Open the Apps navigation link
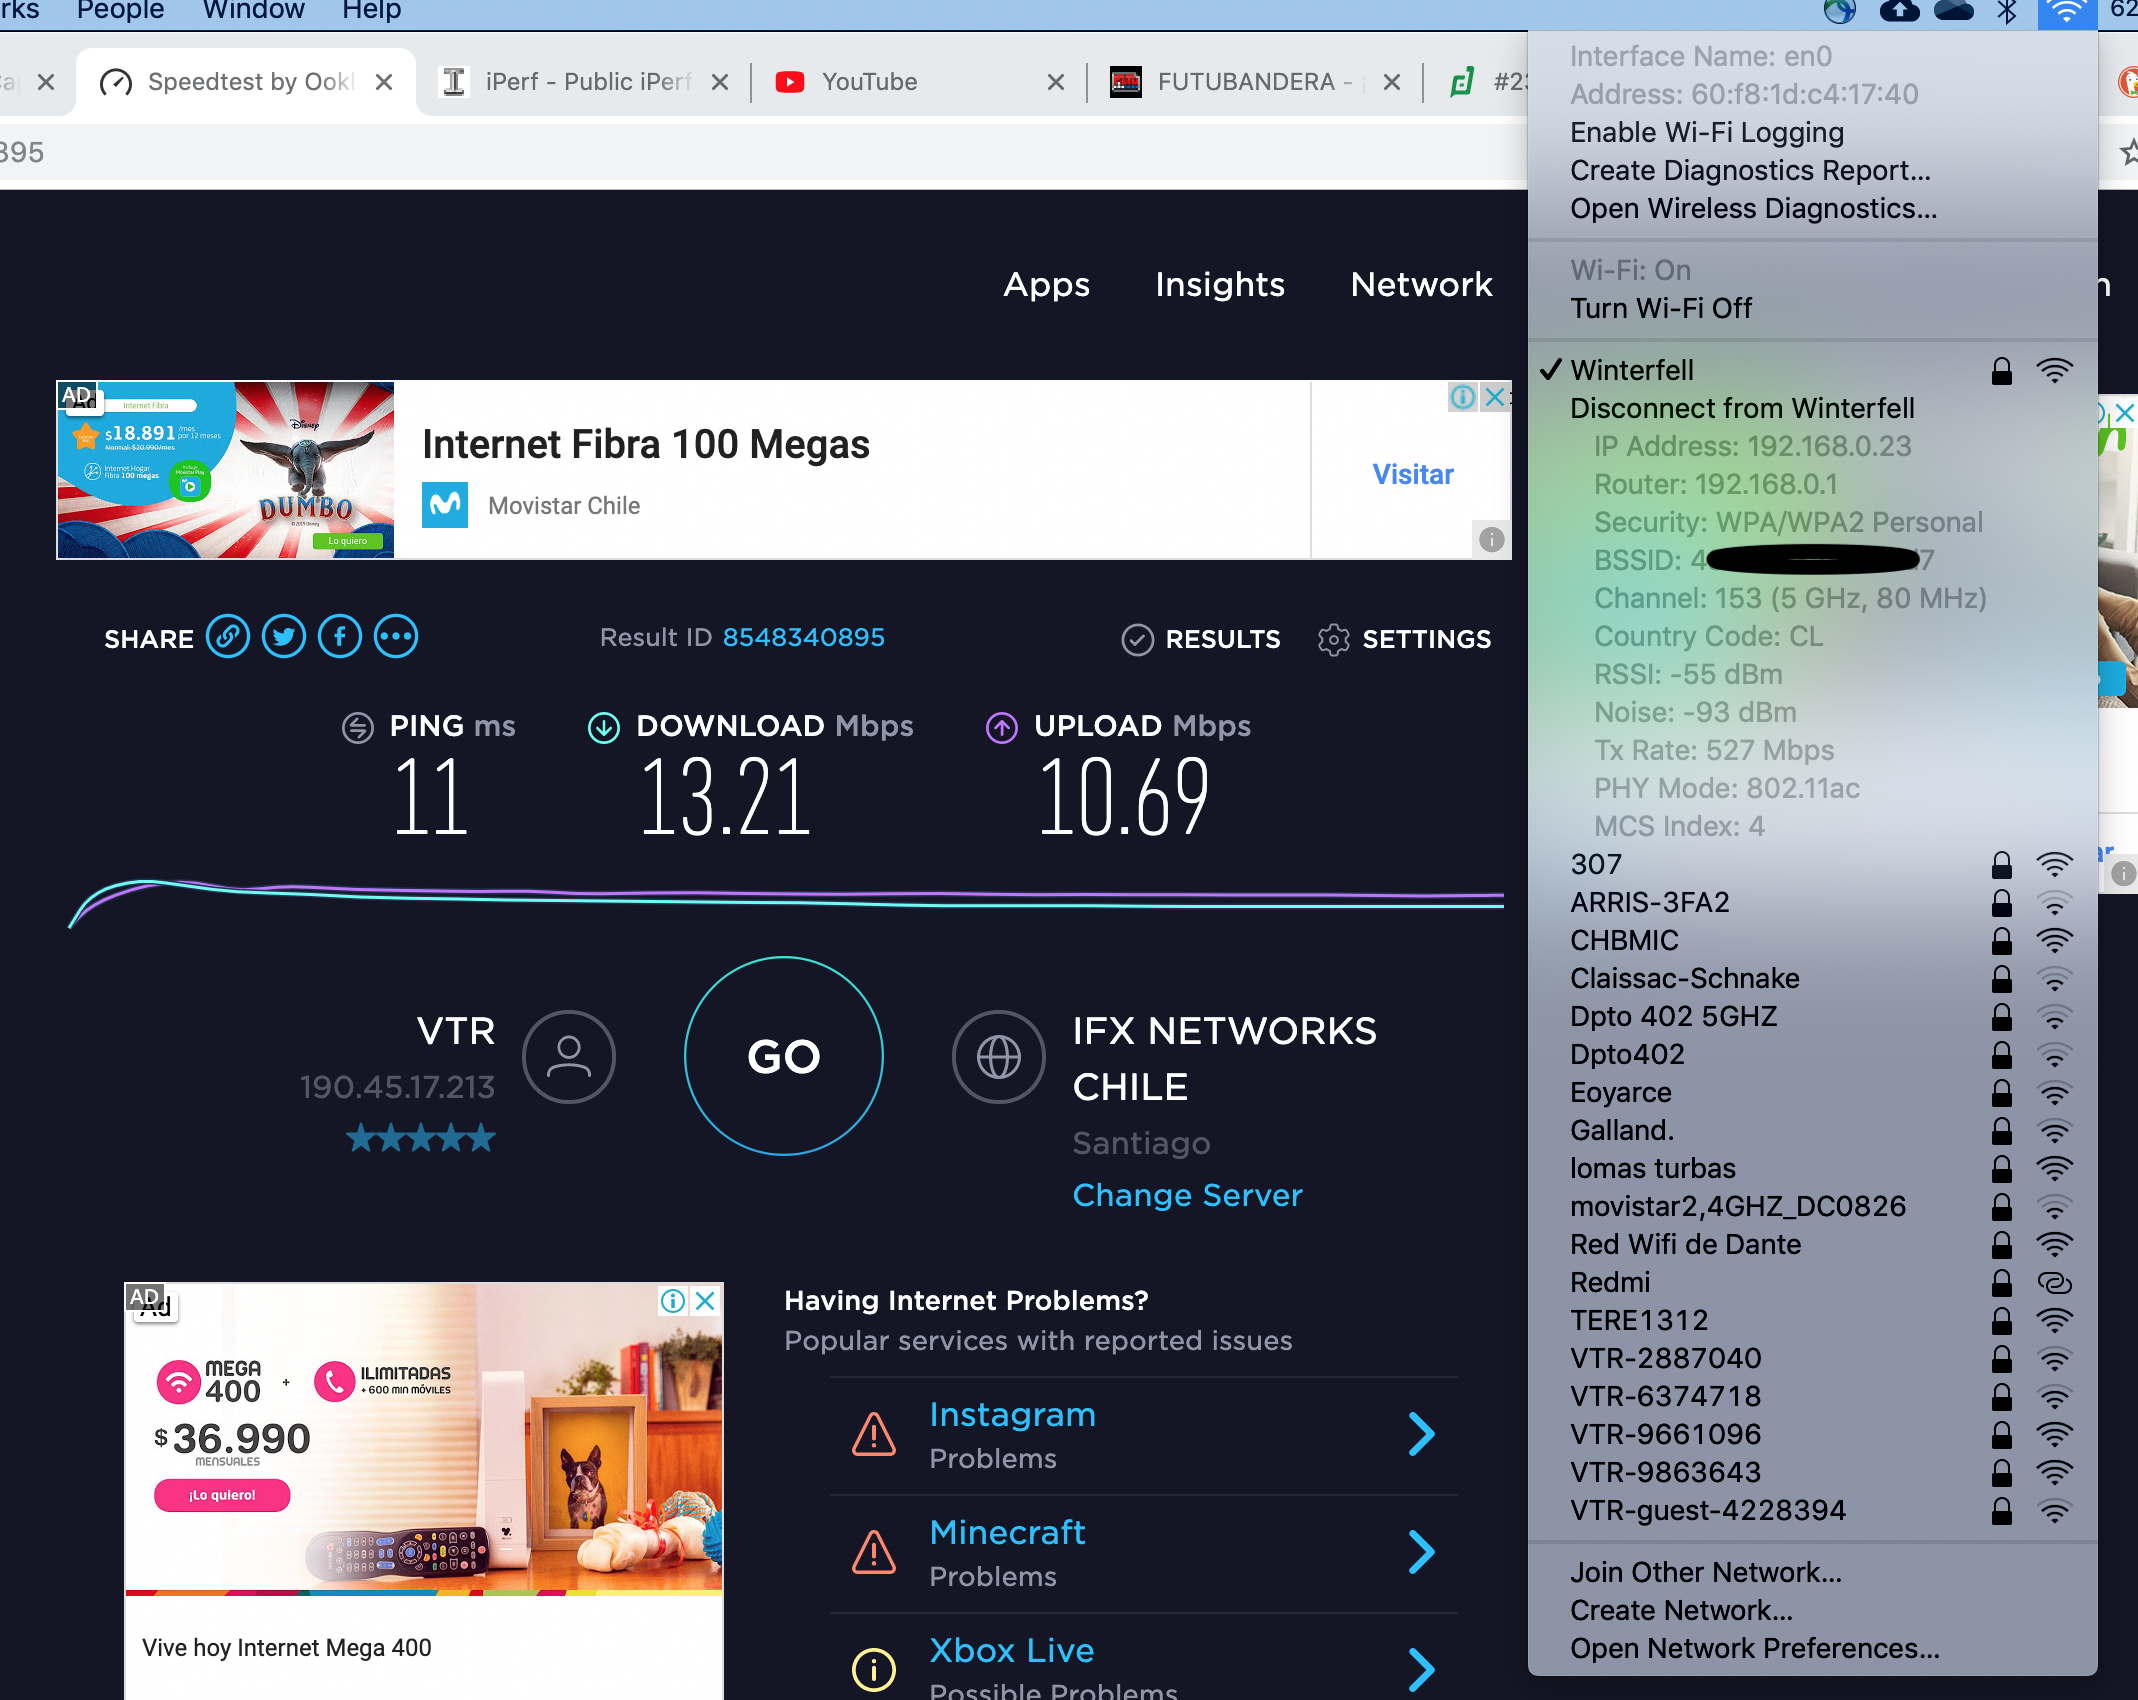The image size is (2138, 1700). [x=1047, y=285]
